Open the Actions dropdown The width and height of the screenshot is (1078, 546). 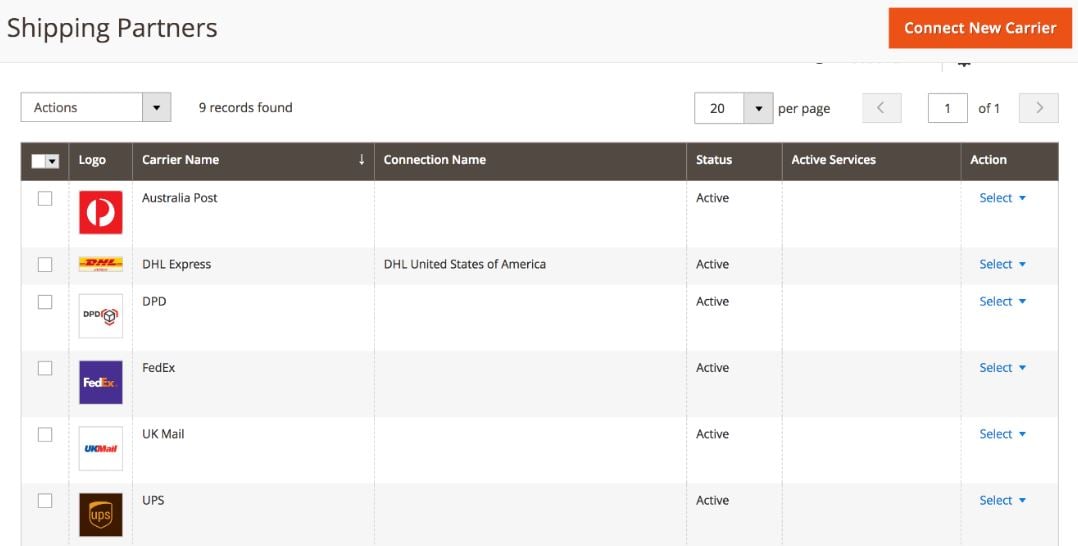[x=96, y=107]
